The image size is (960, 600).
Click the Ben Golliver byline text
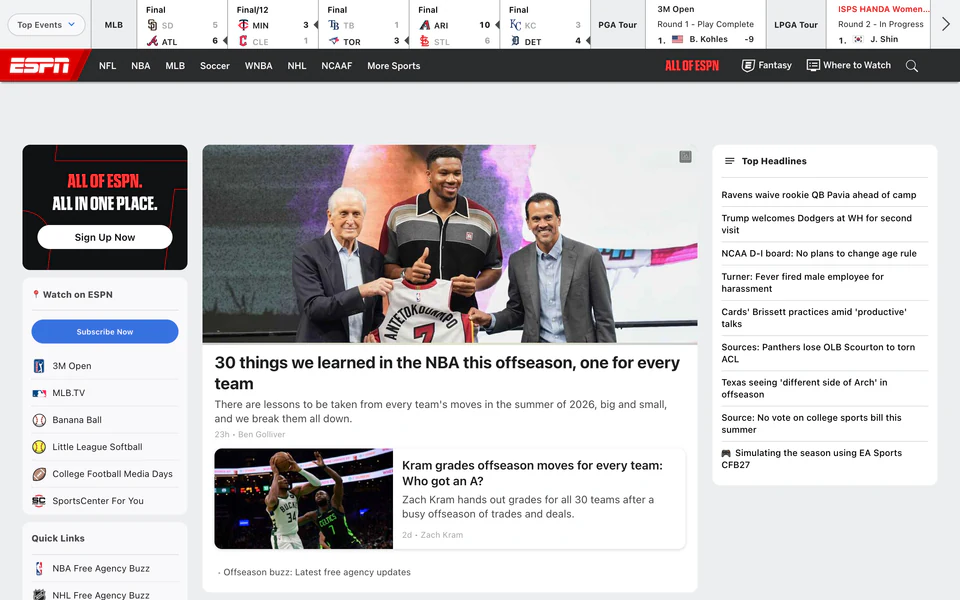tap(261, 434)
